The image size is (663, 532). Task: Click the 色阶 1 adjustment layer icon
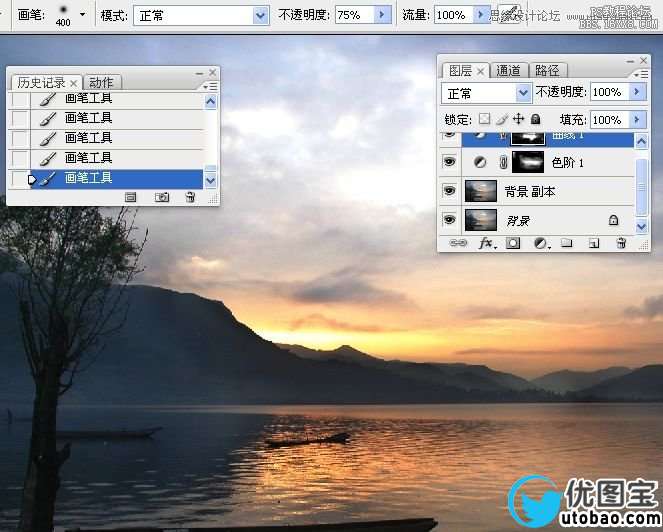pos(479,162)
